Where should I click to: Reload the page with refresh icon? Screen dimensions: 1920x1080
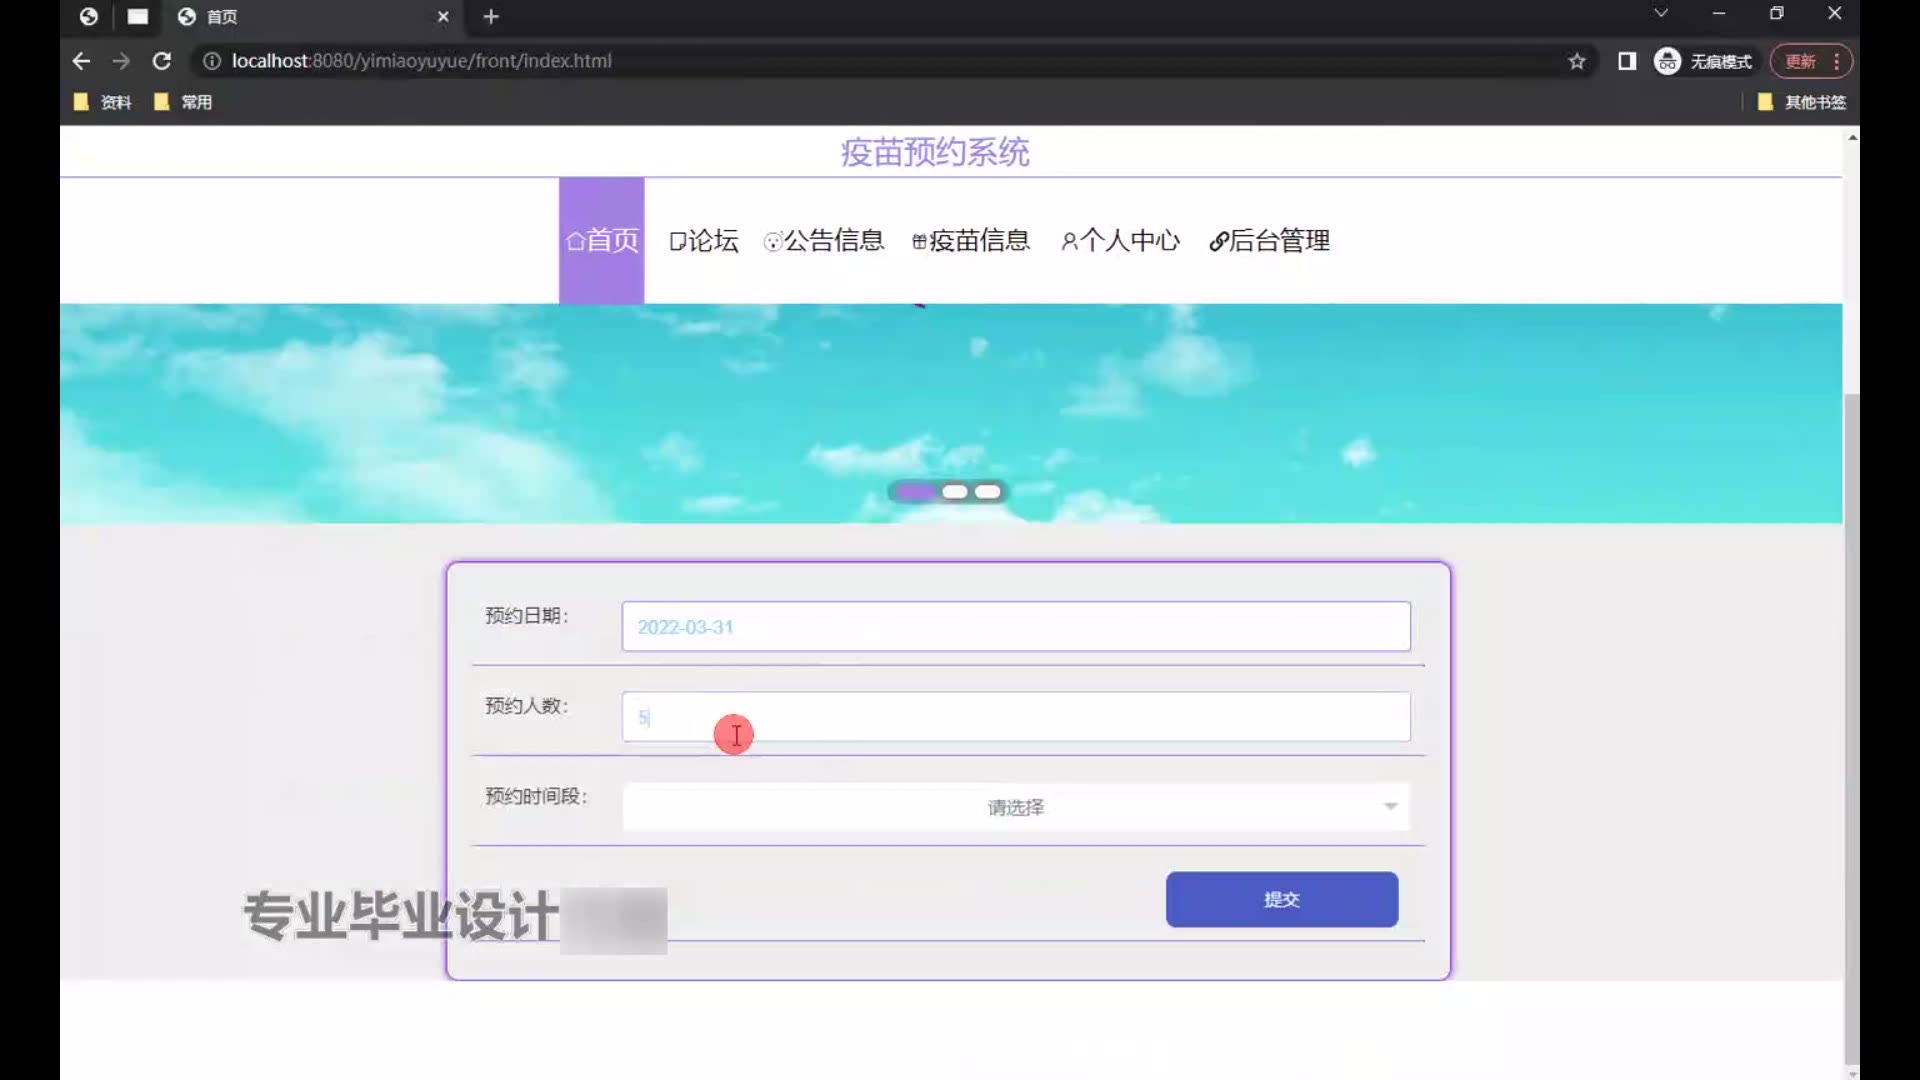(x=161, y=61)
